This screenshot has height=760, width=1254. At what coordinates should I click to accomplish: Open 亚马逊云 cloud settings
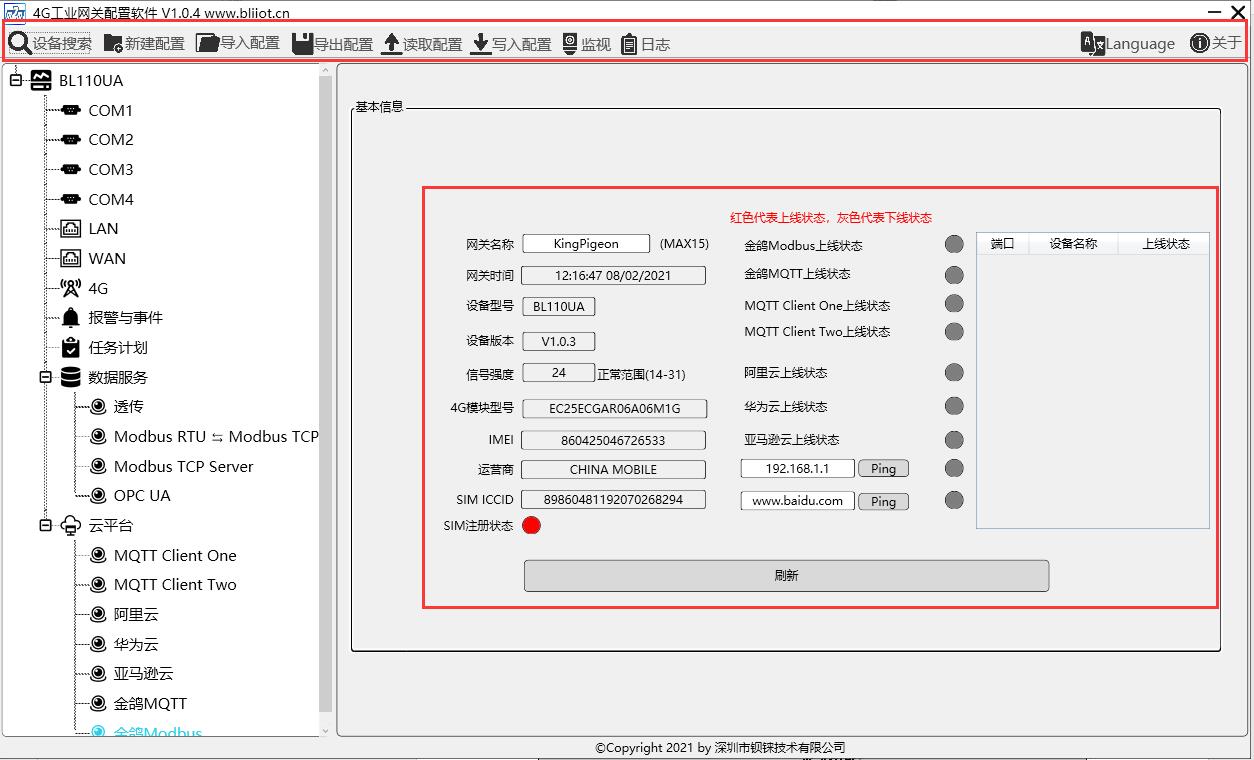point(143,674)
